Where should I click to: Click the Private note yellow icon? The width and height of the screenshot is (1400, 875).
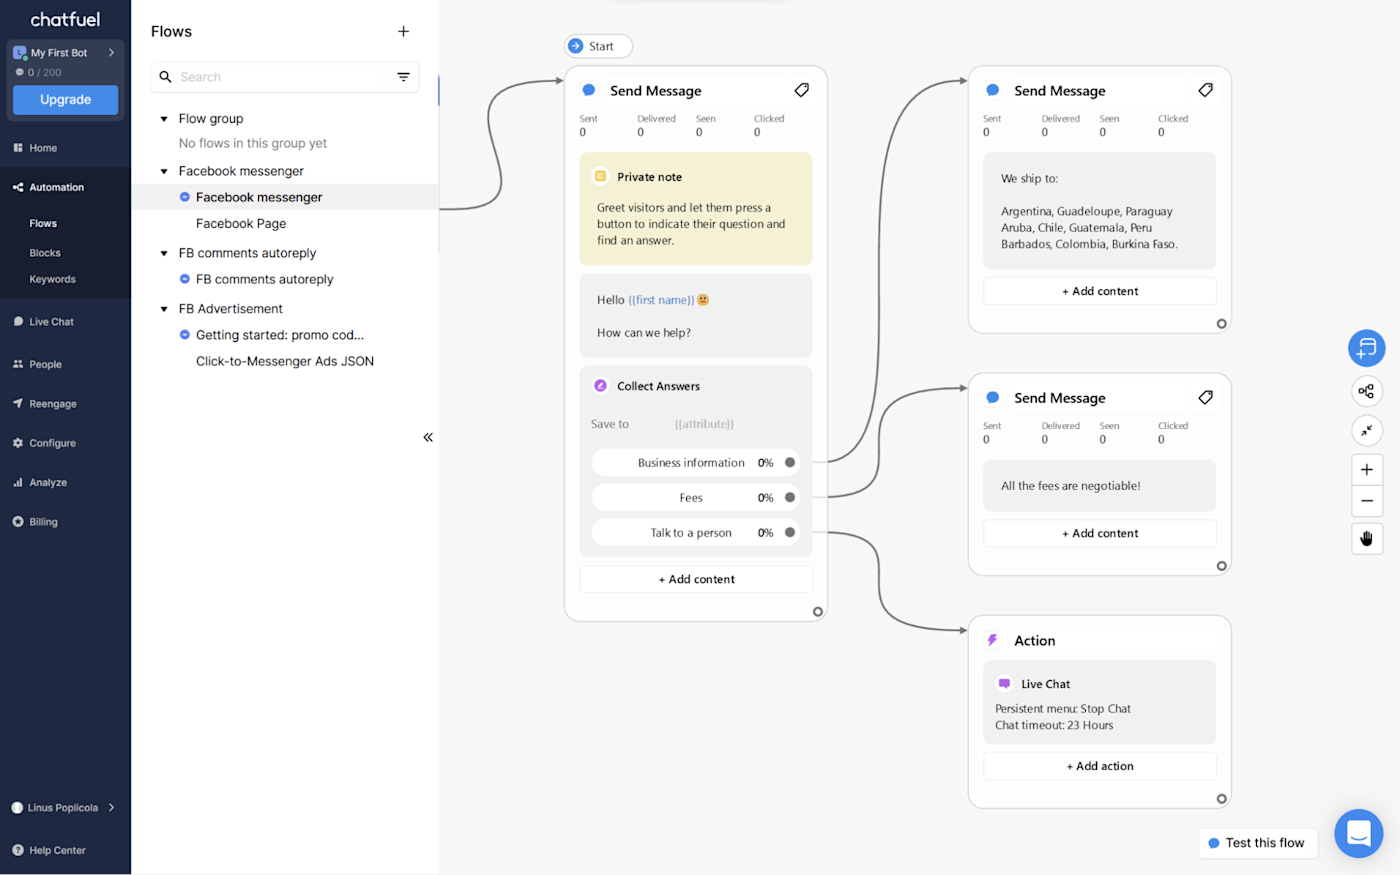coord(600,176)
